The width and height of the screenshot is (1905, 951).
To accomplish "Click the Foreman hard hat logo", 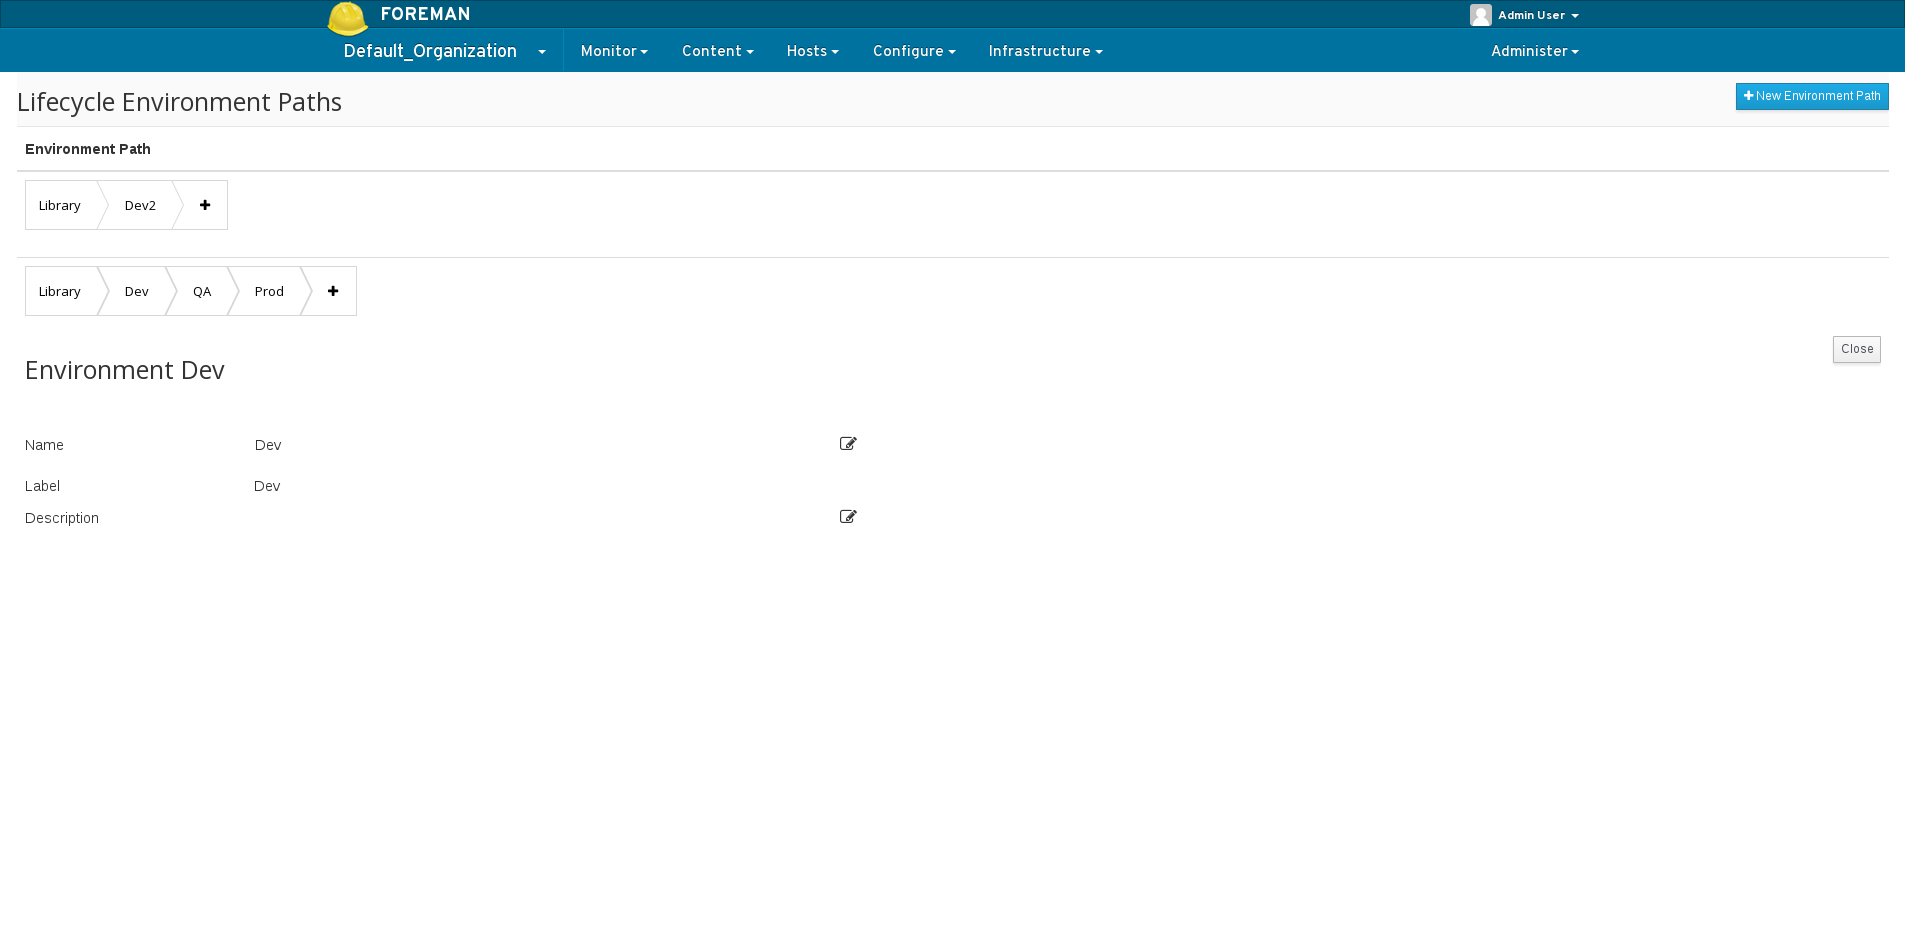I will point(347,18).
